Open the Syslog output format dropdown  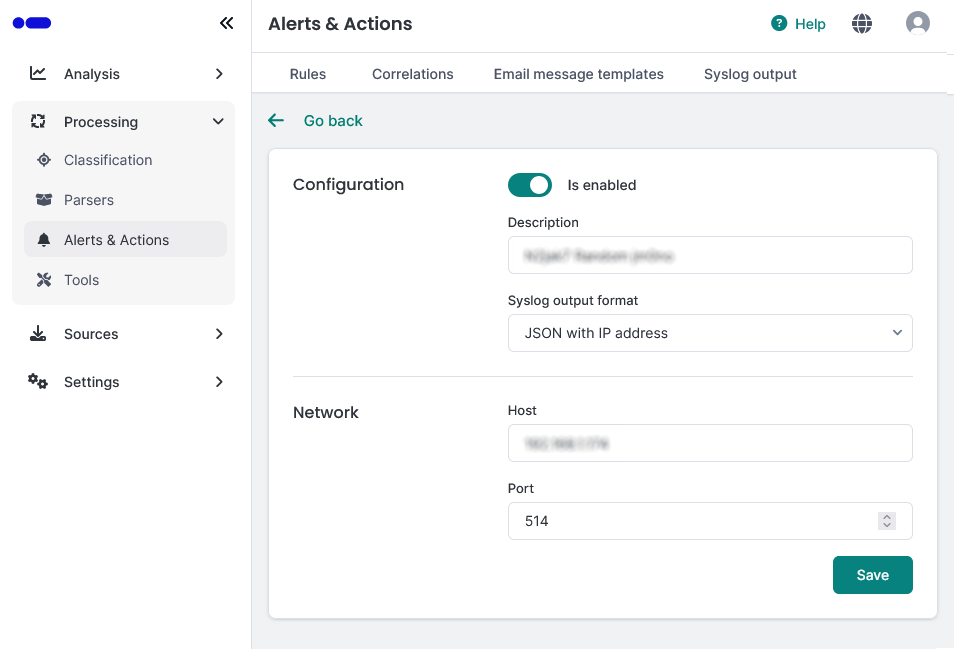point(710,333)
